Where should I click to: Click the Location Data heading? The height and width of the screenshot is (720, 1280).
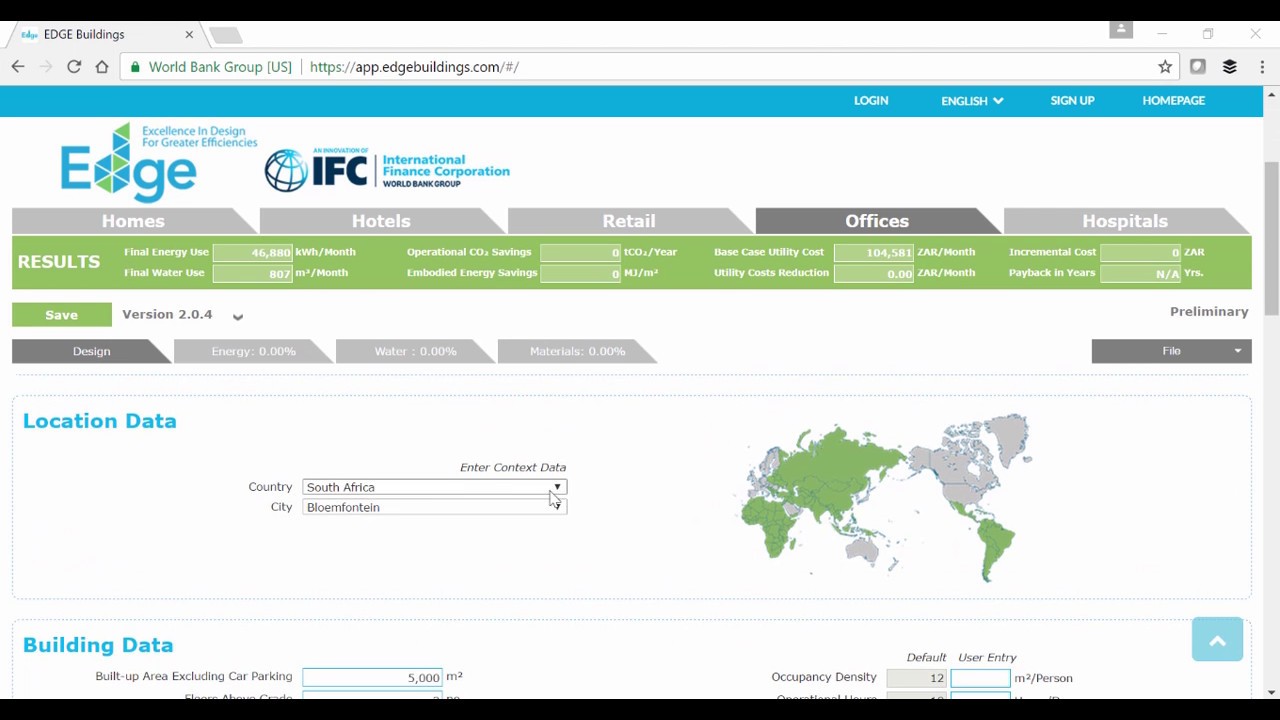[99, 421]
